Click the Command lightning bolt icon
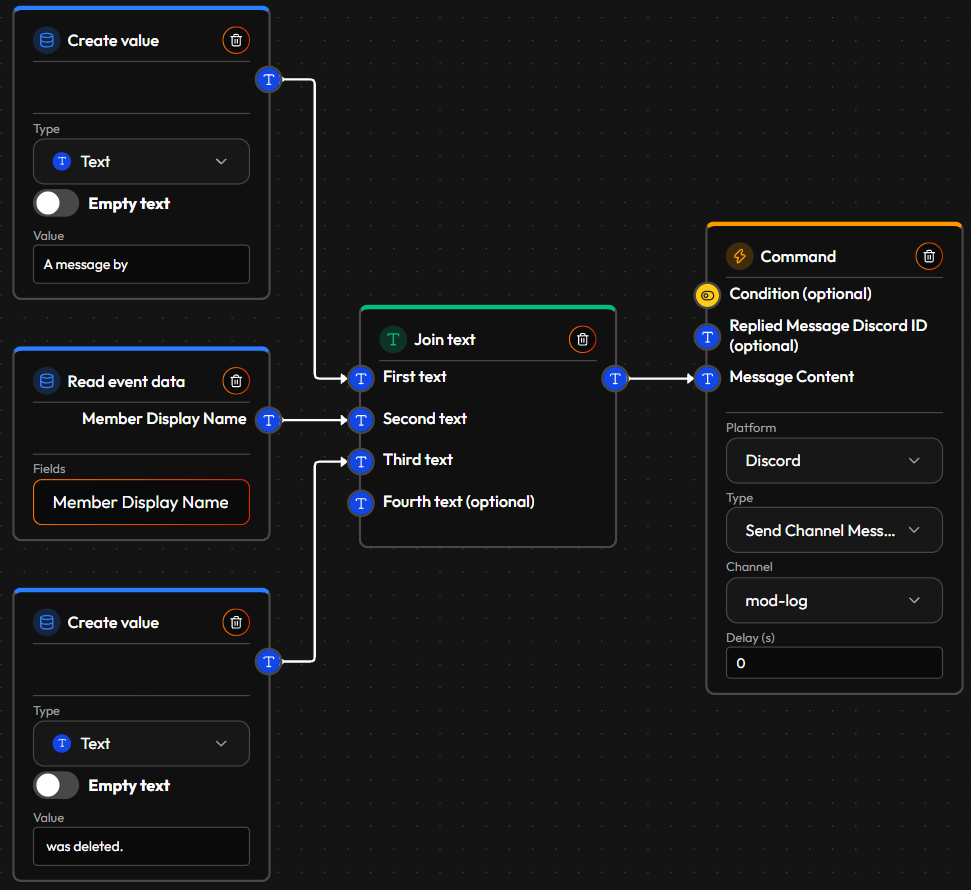Viewport: 971px width, 890px height. [739, 256]
